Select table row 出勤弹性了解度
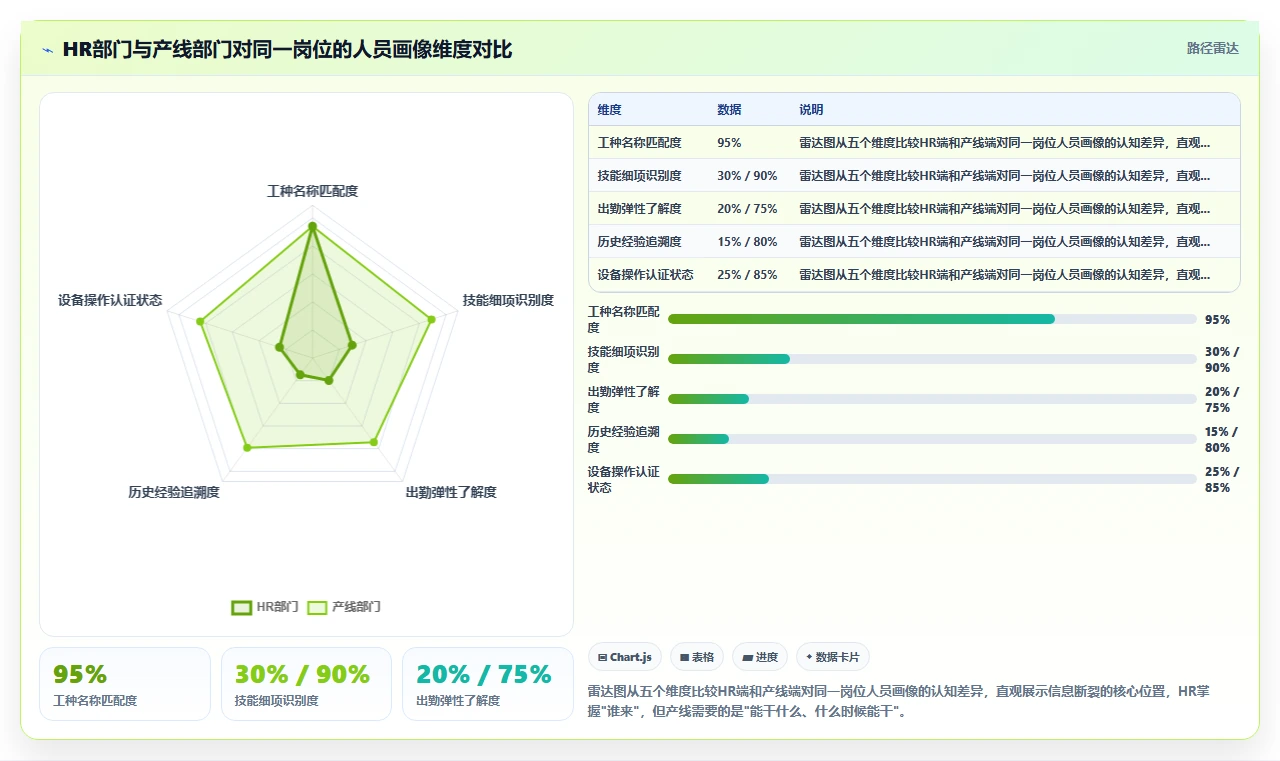Image resolution: width=1280 pixels, height=761 pixels. pyautogui.click(x=914, y=209)
